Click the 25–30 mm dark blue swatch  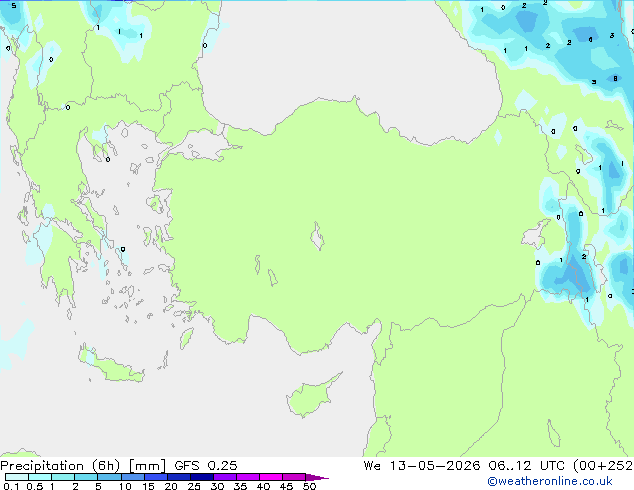tap(201, 477)
